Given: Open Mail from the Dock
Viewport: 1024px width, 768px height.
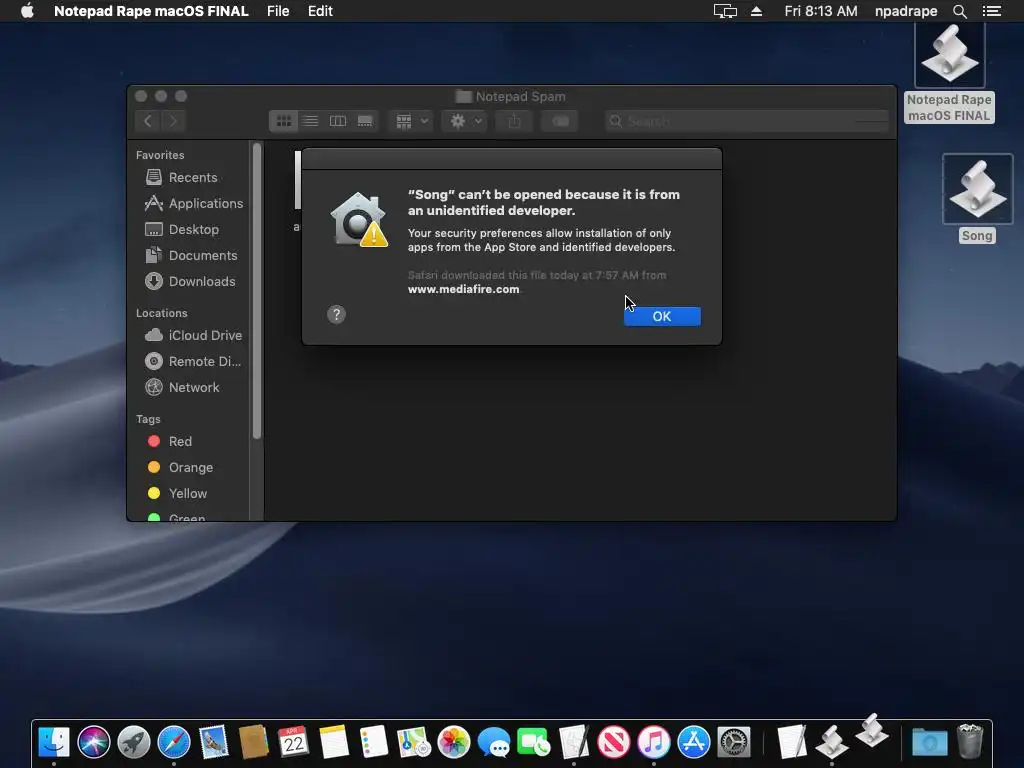Looking at the screenshot, I should pos(214,743).
